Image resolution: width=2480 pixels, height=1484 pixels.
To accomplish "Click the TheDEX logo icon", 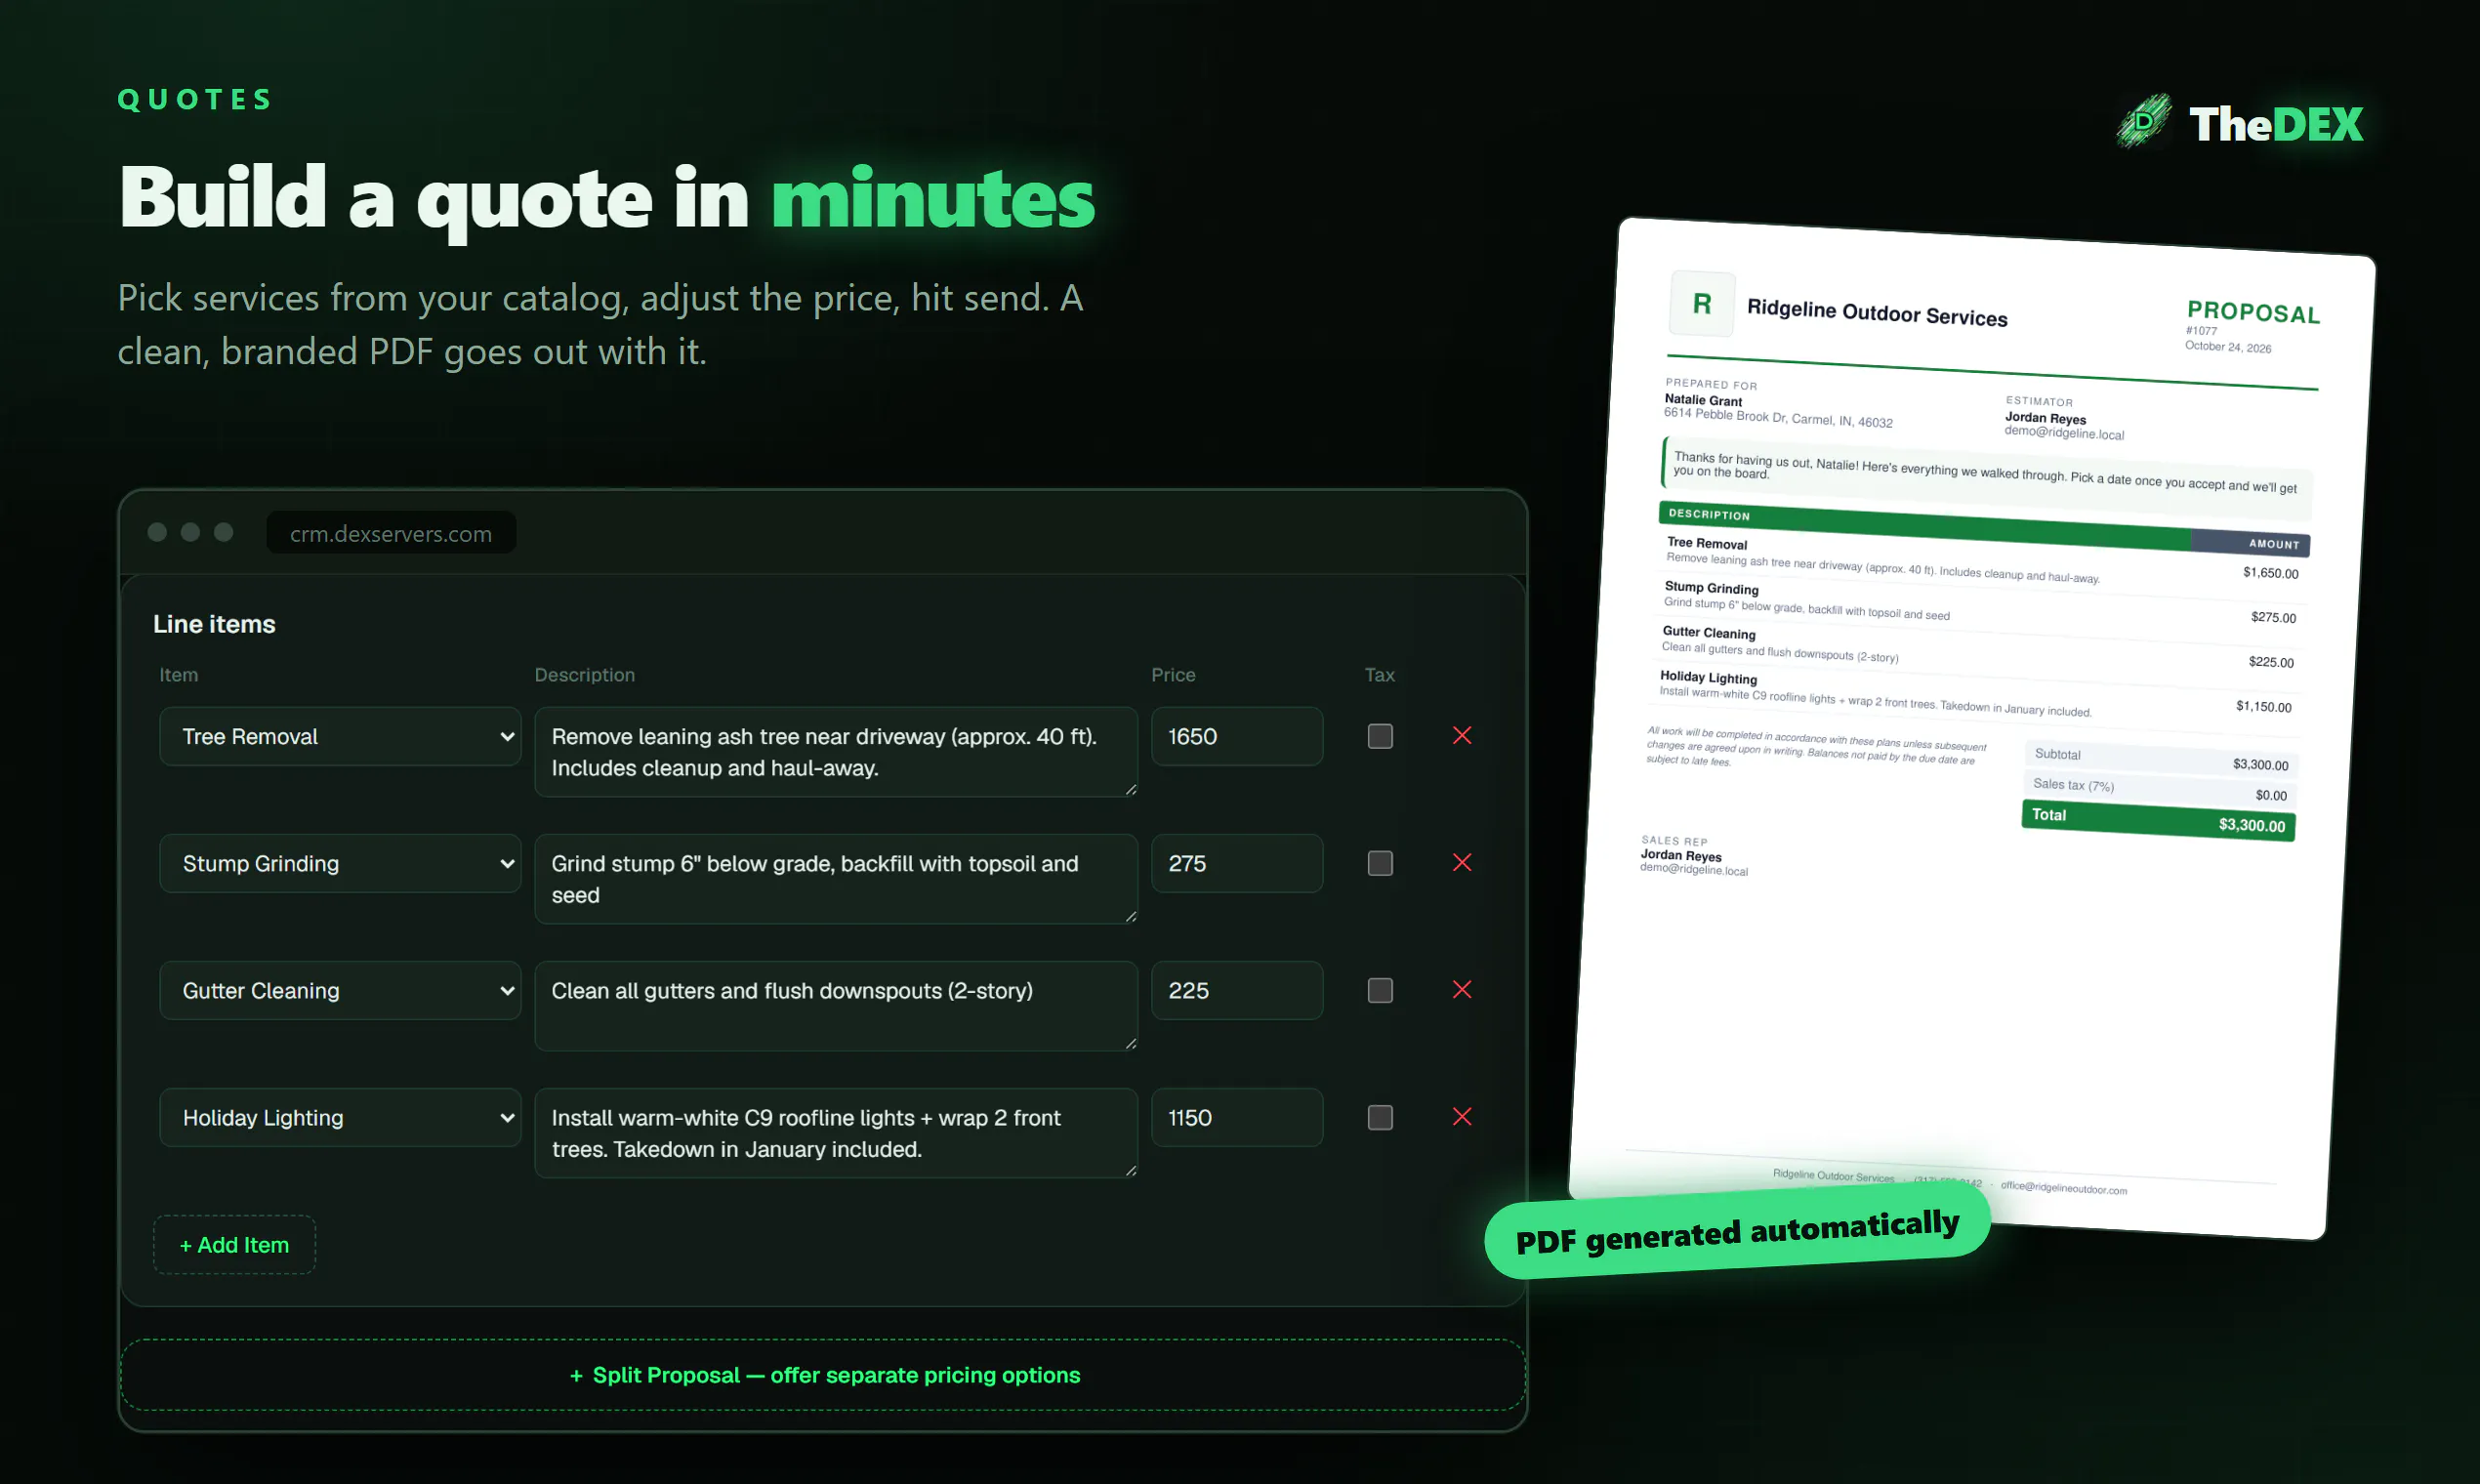I will click(2144, 122).
